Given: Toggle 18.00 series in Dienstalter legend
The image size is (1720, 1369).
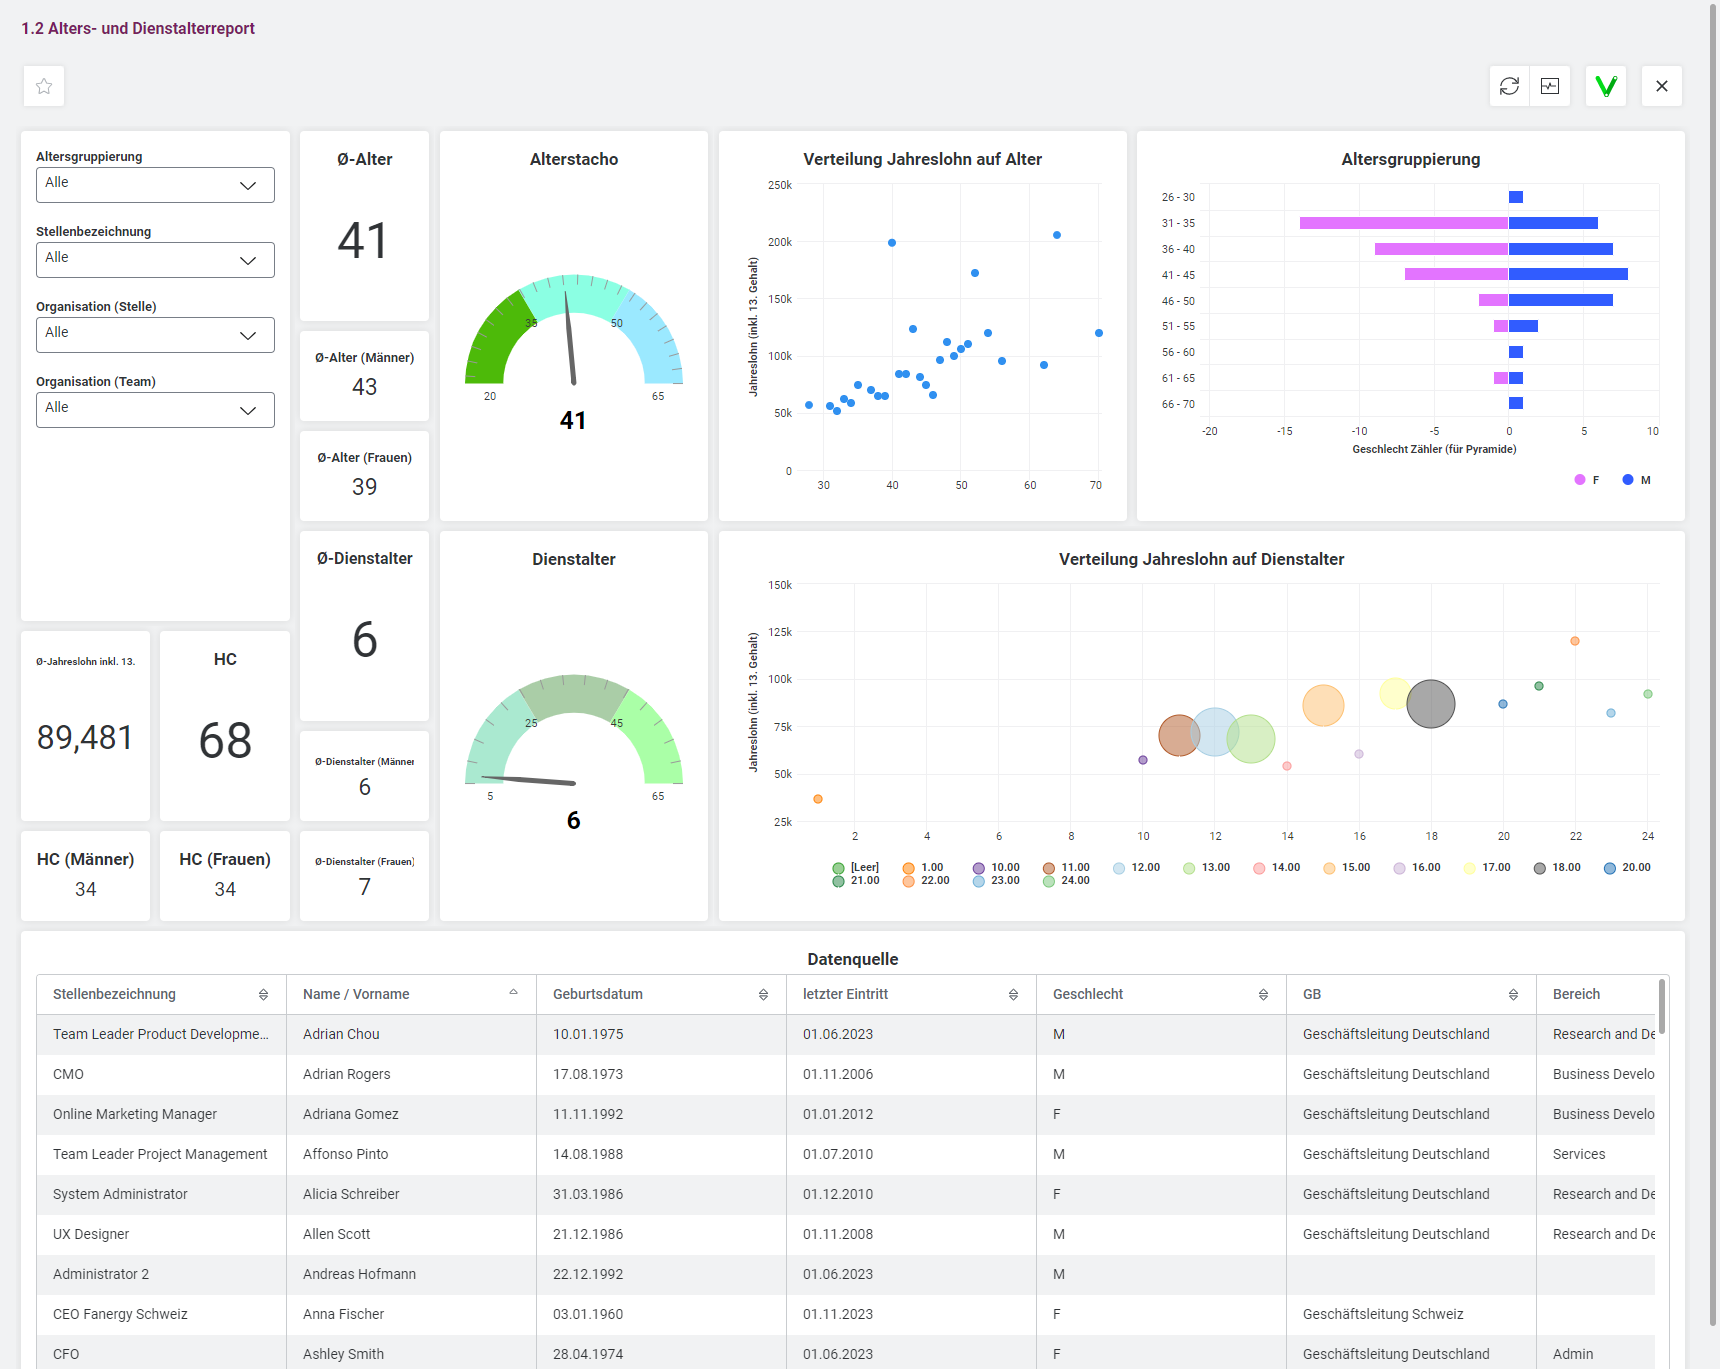Looking at the screenshot, I should coord(1558,868).
